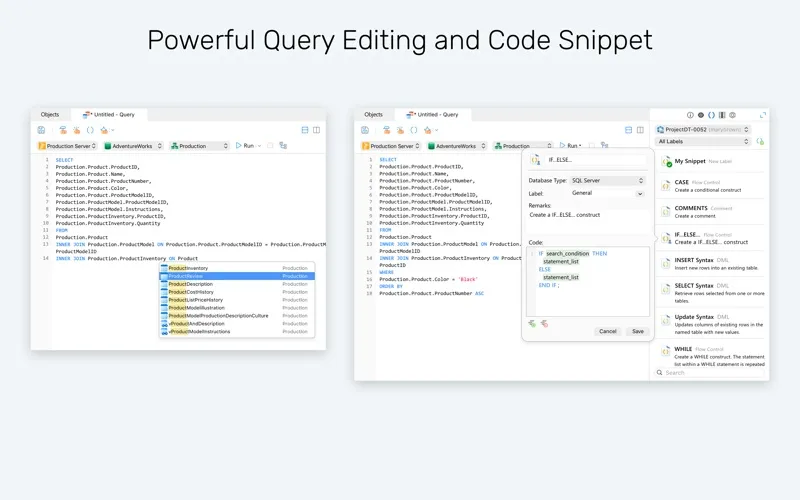This screenshot has height=500, width=800.
Task: Click the explain tree icon beside Run in the left window
Action: (x=283, y=146)
